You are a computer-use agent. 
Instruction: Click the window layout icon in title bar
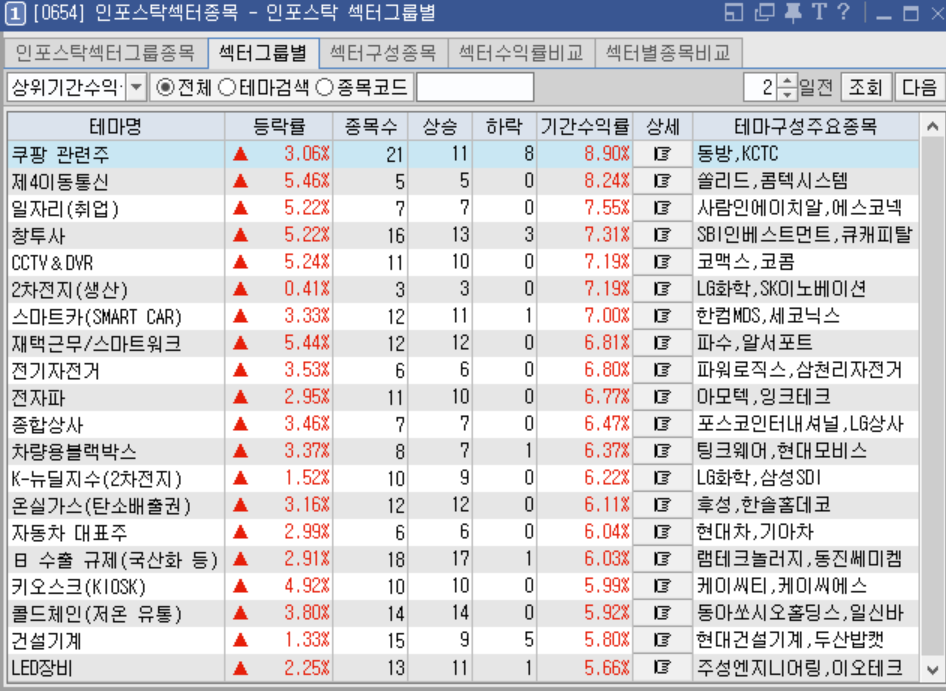coord(734,13)
